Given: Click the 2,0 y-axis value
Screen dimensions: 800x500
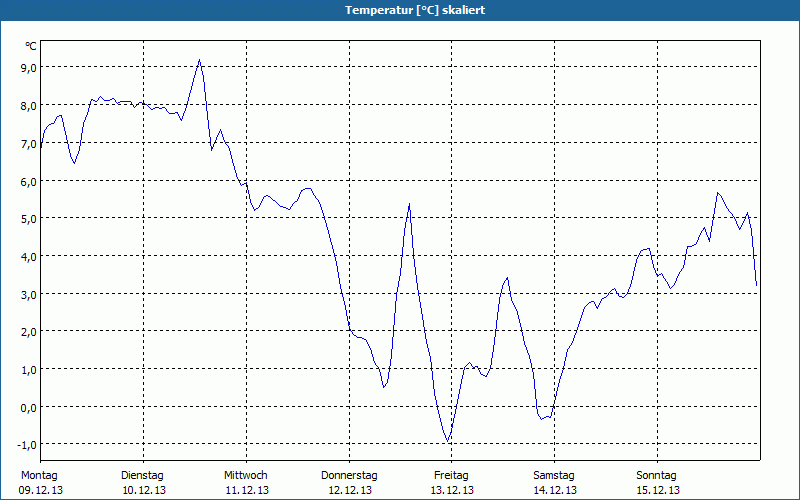Looking at the screenshot, I should point(28,332).
